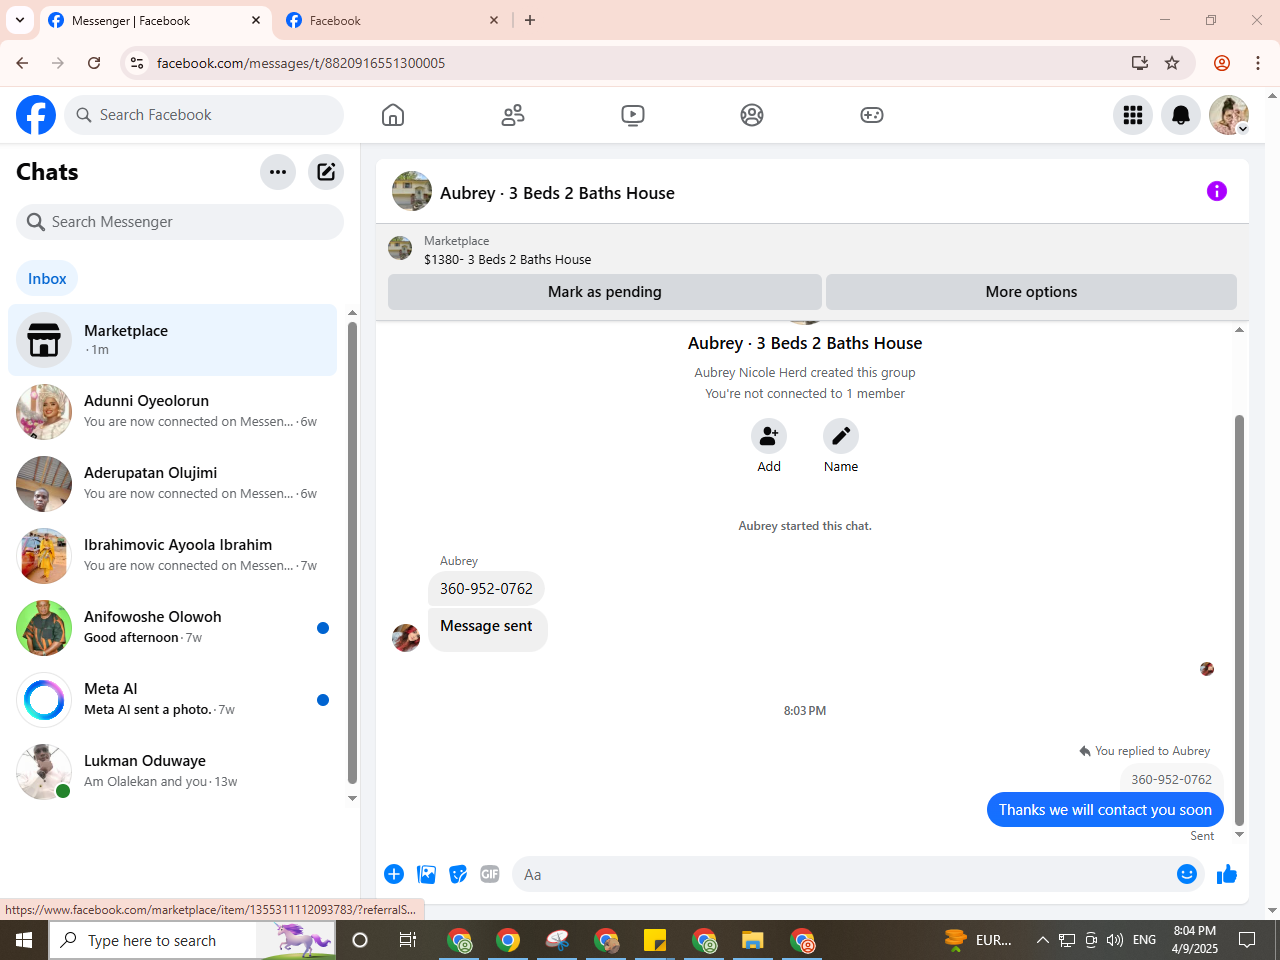
Task: Close the Messenger | Facebook tab
Action: click(256, 20)
